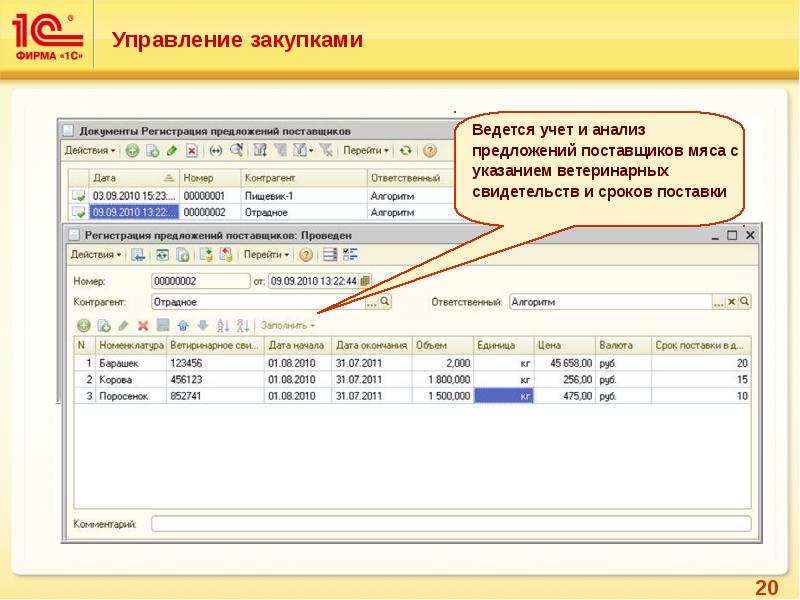This screenshot has width=800, height=600.
Task: Open Перейти dropdown in documents list toolbar
Action: click(x=365, y=151)
